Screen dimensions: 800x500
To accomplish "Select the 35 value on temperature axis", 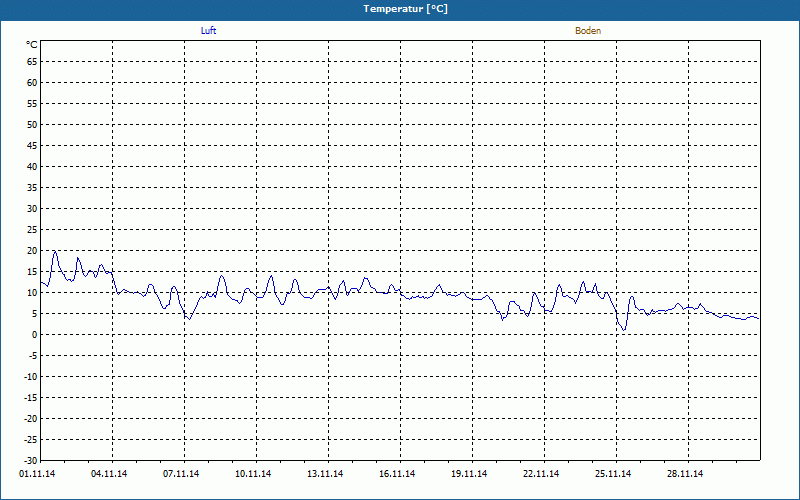I will pos(32,188).
